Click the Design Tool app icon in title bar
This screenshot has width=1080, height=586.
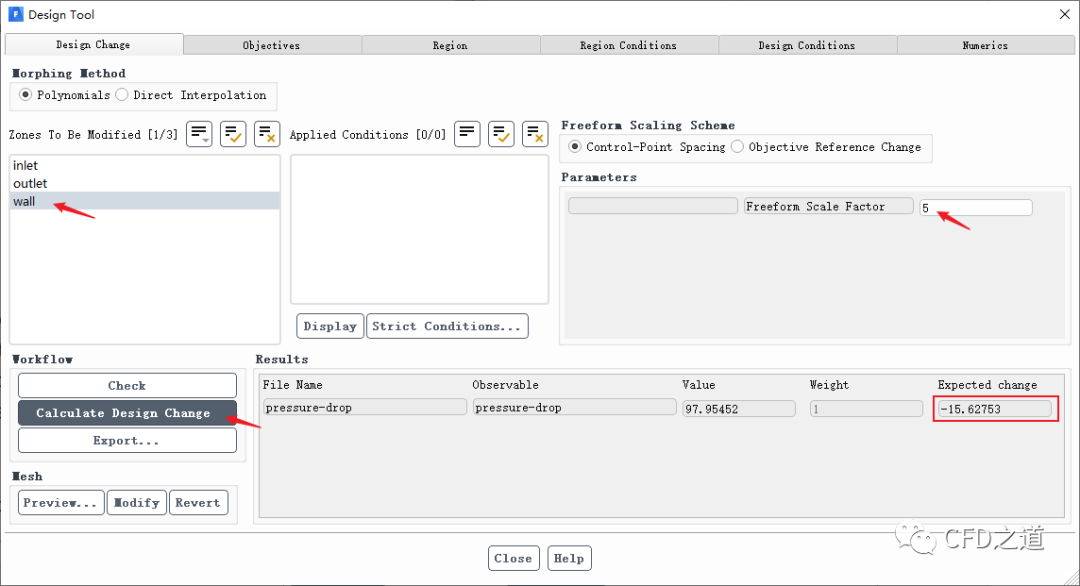[x=15, y=15]
